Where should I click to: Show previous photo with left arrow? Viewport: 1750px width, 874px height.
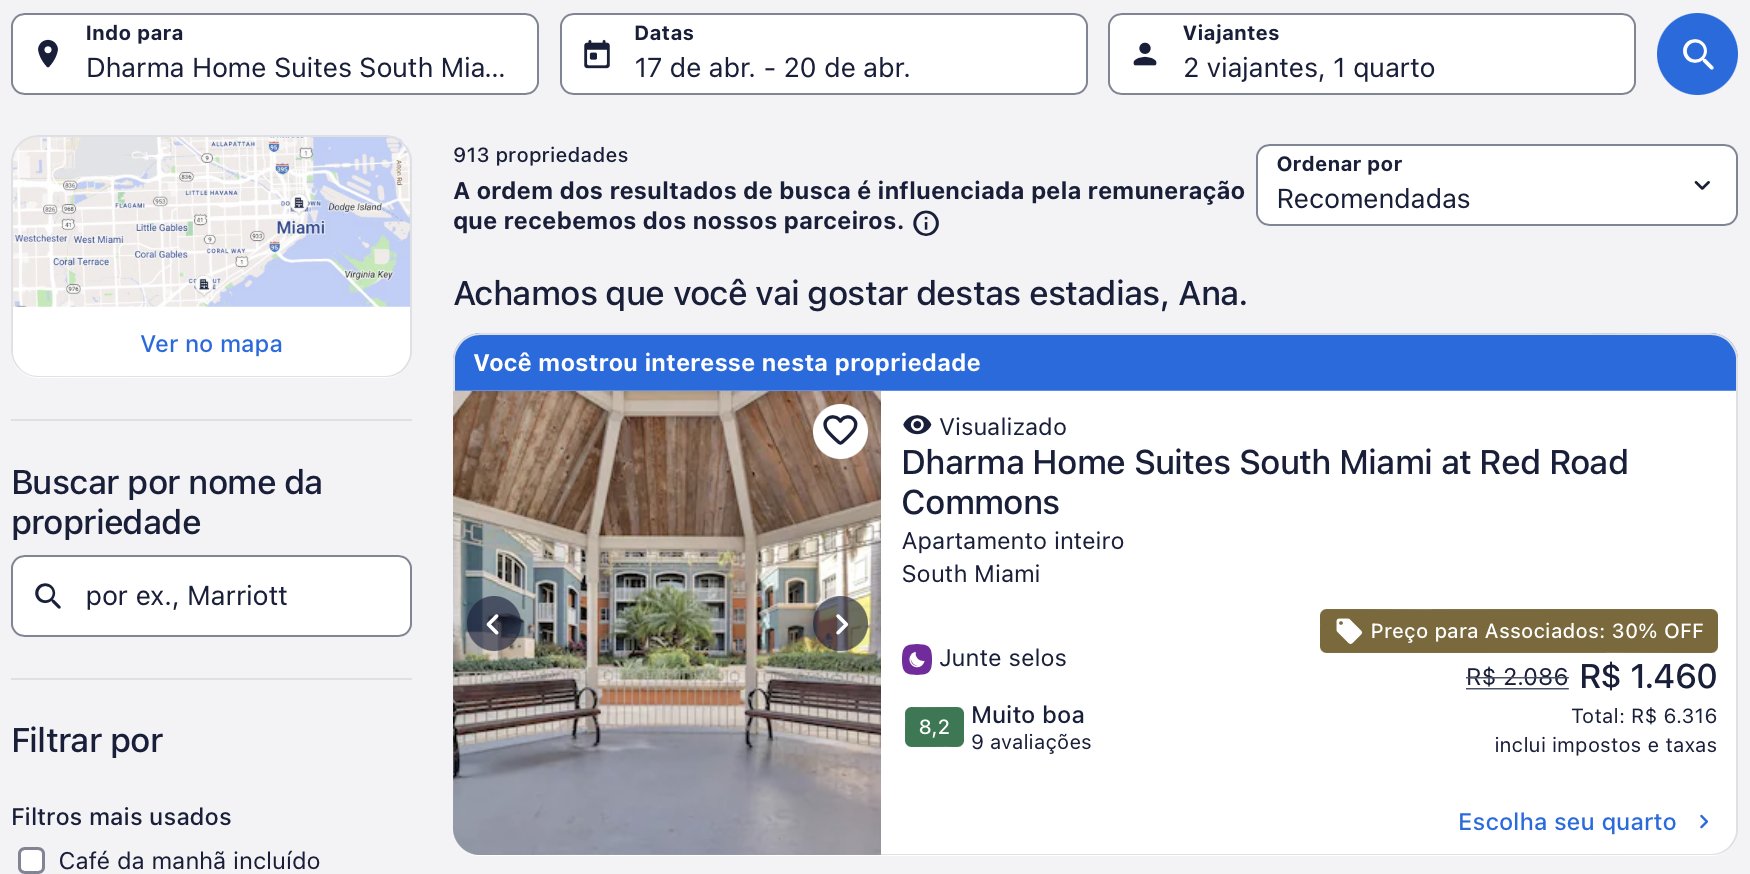pyautogui.click(x=493, y=624)
